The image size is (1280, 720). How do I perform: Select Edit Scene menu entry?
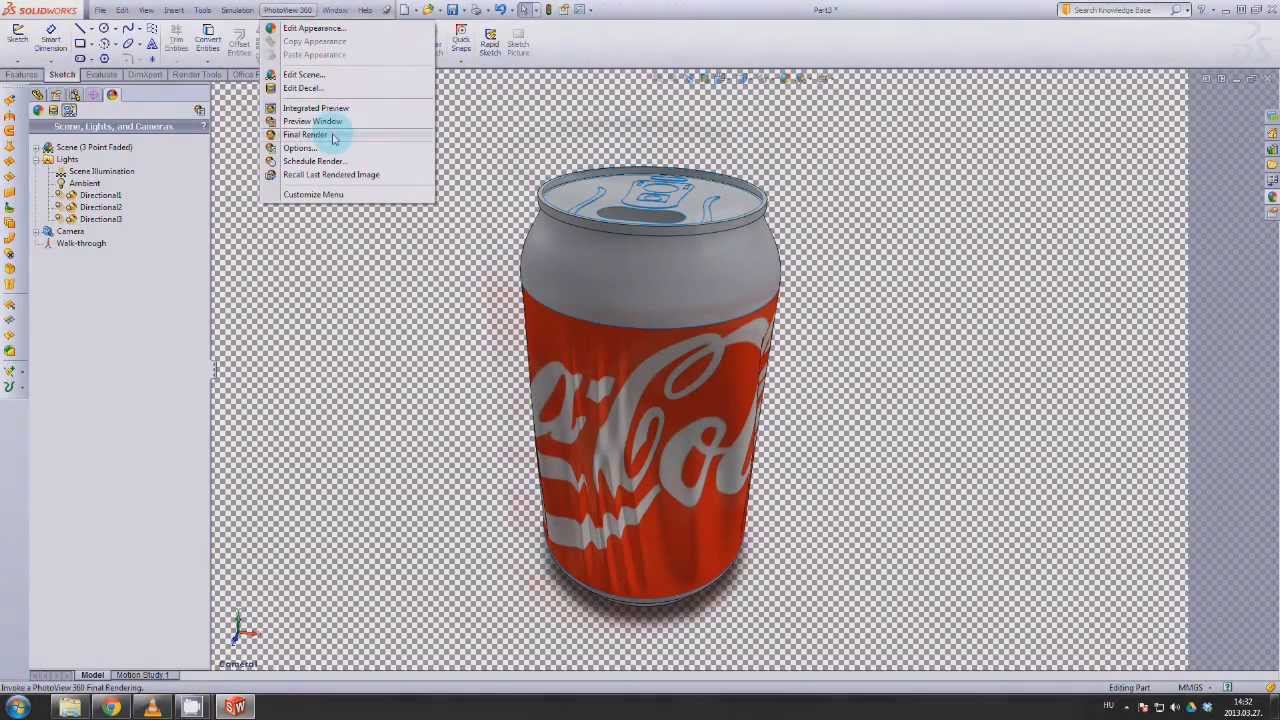tap(303, 75)
